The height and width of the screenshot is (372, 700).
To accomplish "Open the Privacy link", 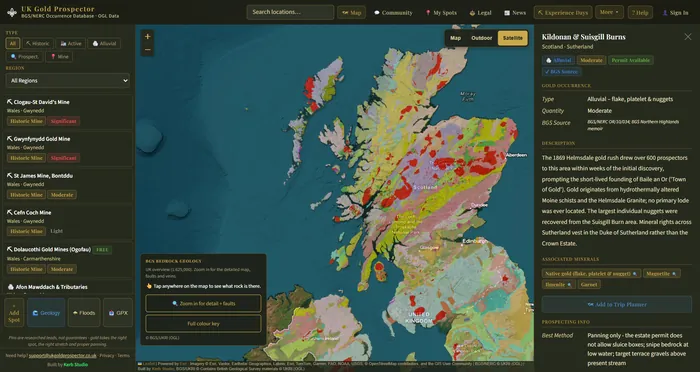I will point(107,355).
